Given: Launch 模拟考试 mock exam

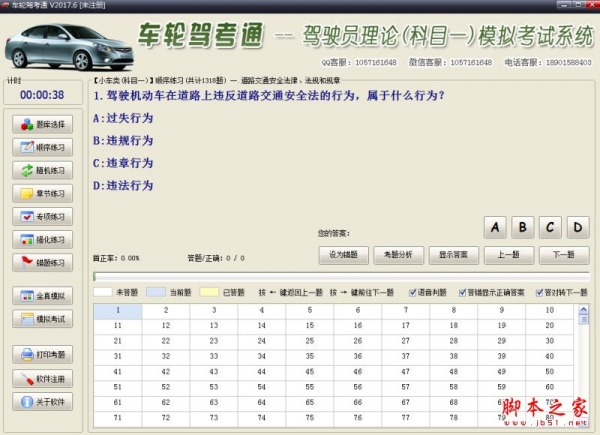Looking at the screenshot, I should coord(42,319).
